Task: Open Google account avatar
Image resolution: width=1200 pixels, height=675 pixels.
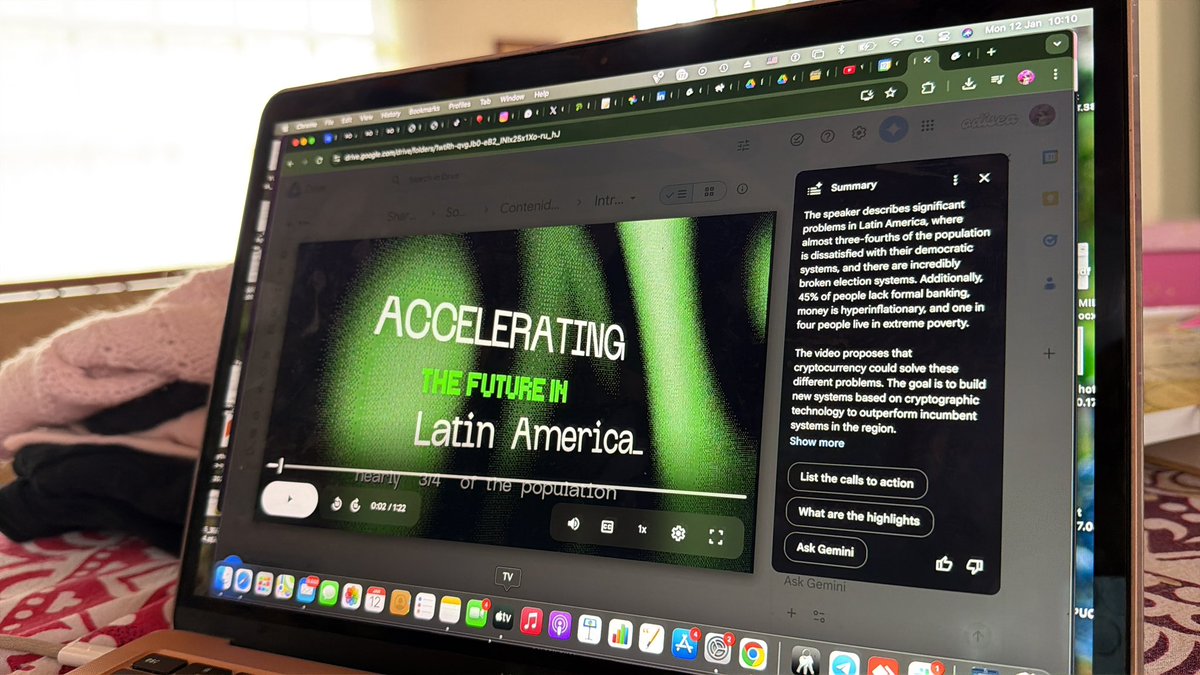Action: pos(1041,114)
